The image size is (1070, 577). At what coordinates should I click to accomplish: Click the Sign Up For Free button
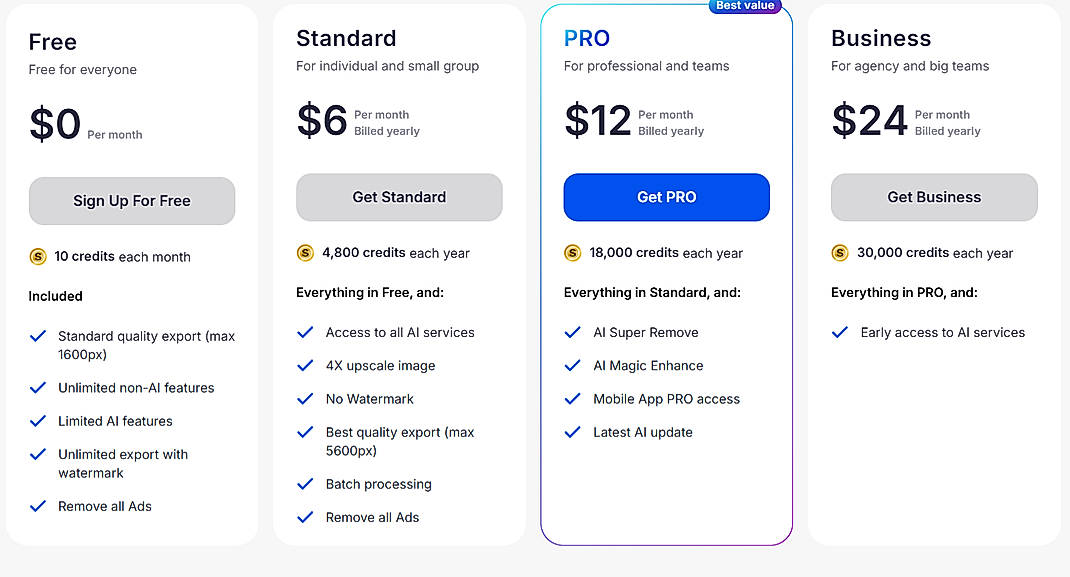pos(131,200)
